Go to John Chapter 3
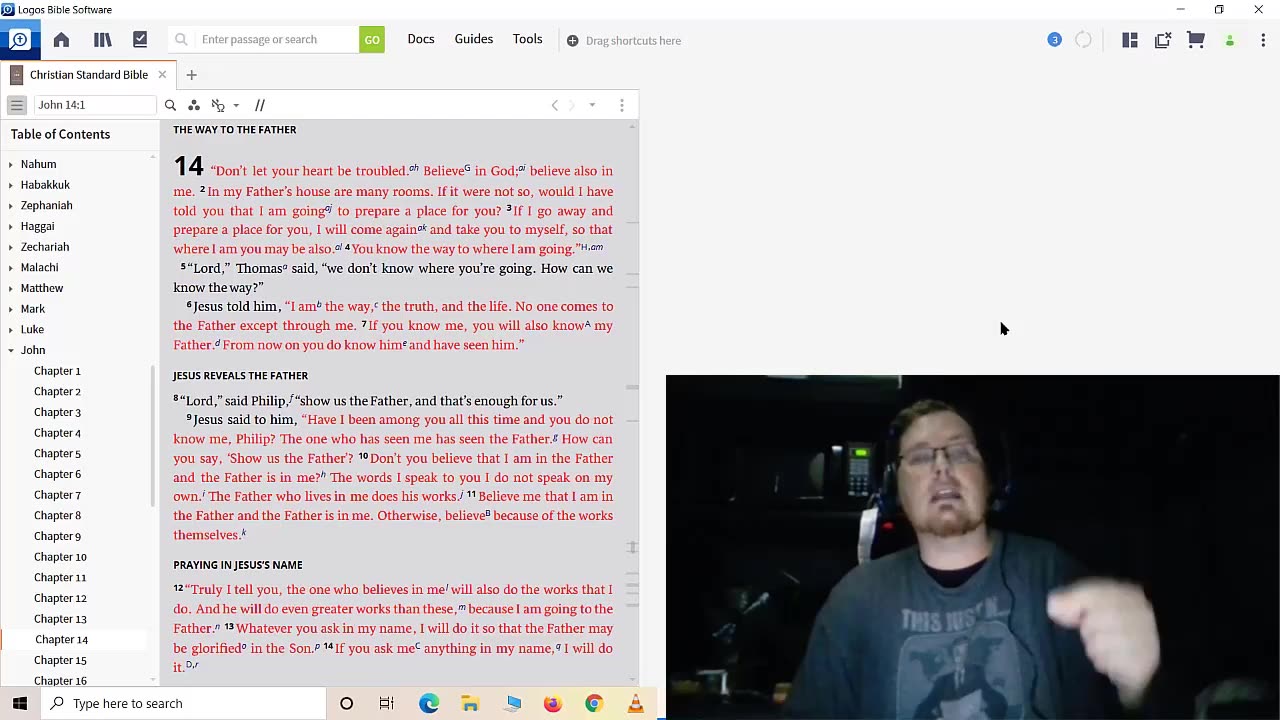This screenshot has height=720, width=1280. (x=57, y=412)
